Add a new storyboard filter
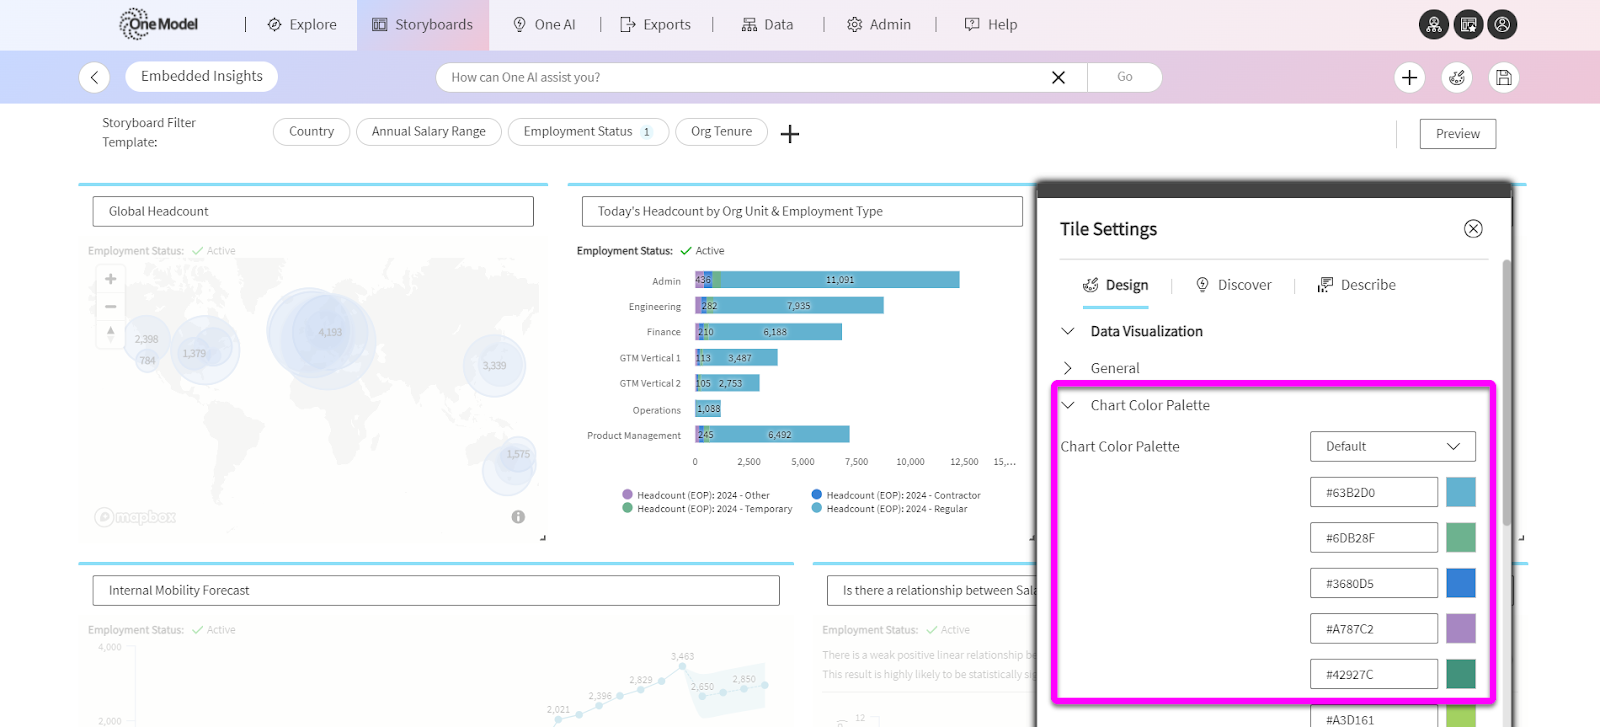1600x727 pixels. pyautogui.click(x=790, y=134)
